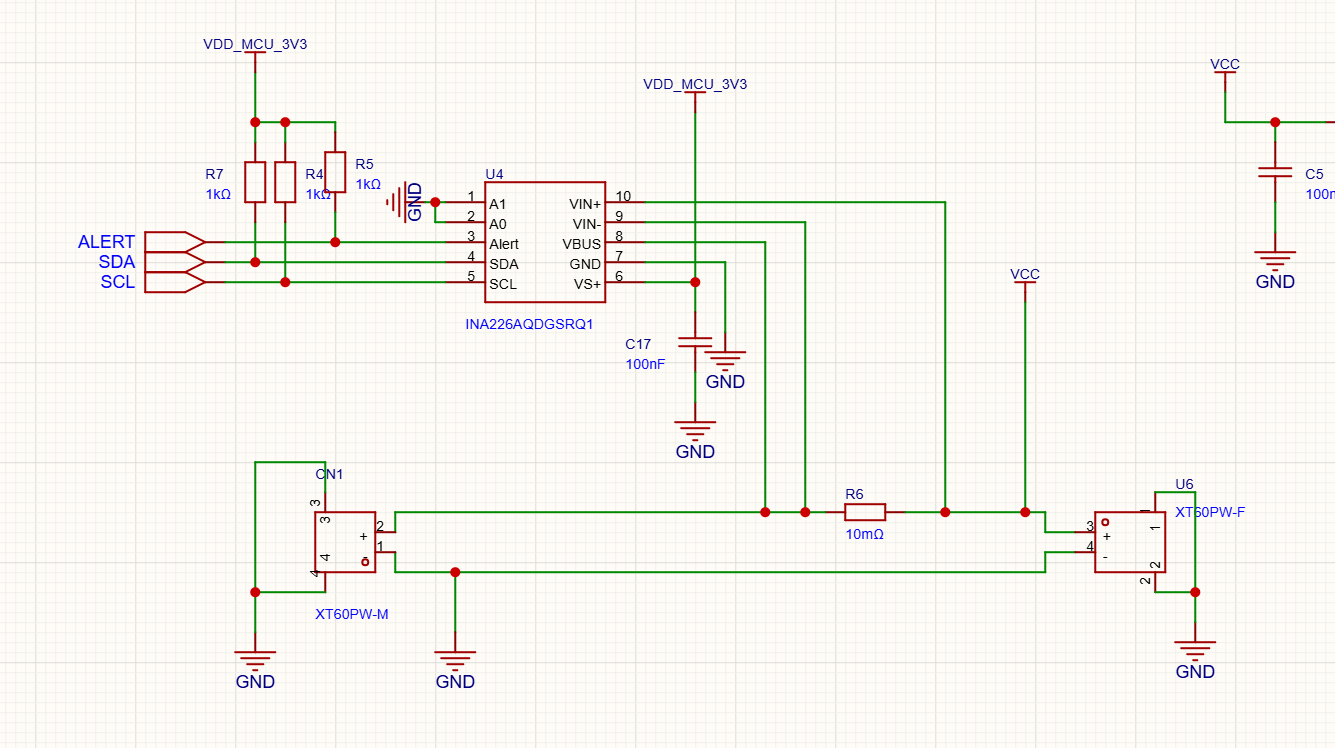Select the GND symbol below capacitor C17
This screenshot has height=748, width=1335.
click(x=695, y=430)
